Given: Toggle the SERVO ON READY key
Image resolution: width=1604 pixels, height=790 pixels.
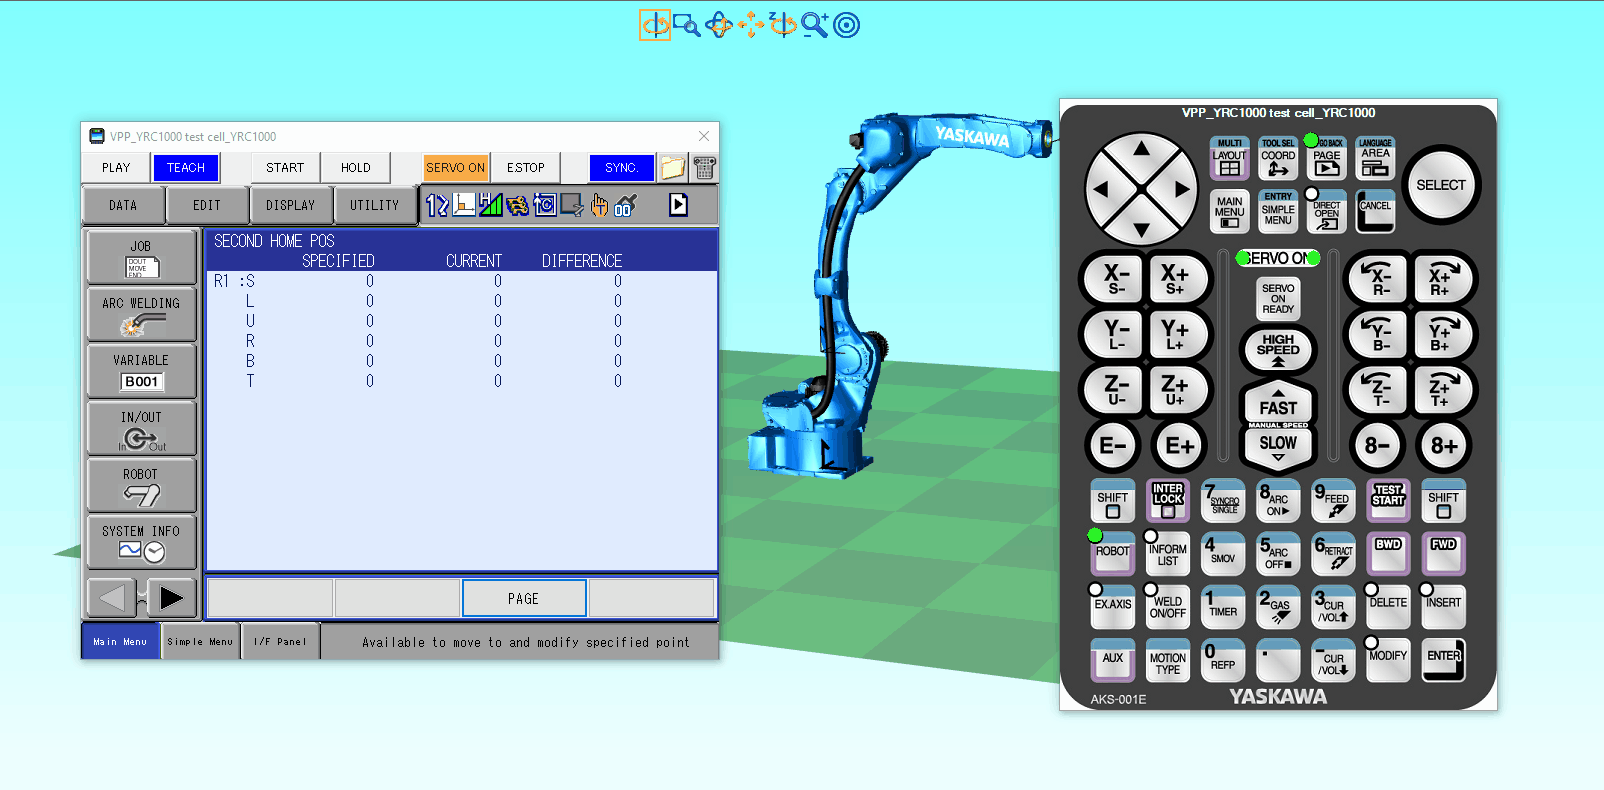Looking at the screenshot, I should (1278, 298).
